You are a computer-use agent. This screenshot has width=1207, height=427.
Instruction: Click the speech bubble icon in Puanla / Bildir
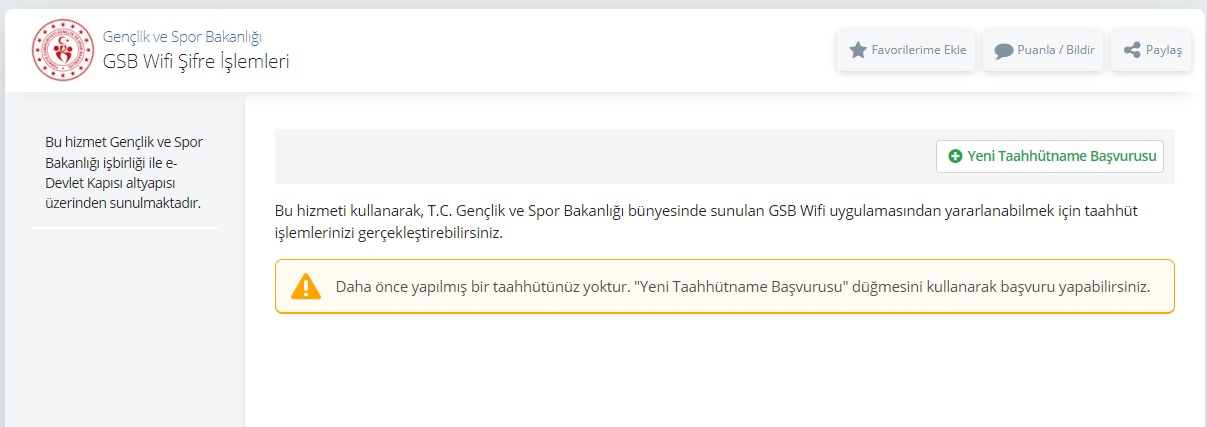(1004, 50)
